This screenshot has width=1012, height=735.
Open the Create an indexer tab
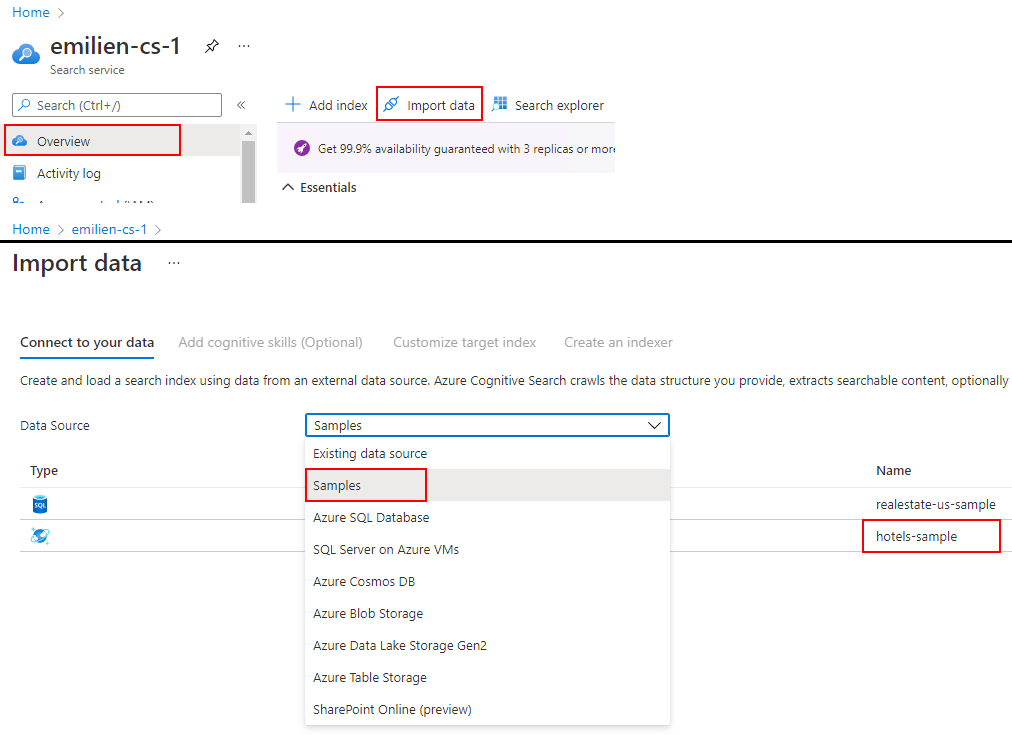pos(618,343)
